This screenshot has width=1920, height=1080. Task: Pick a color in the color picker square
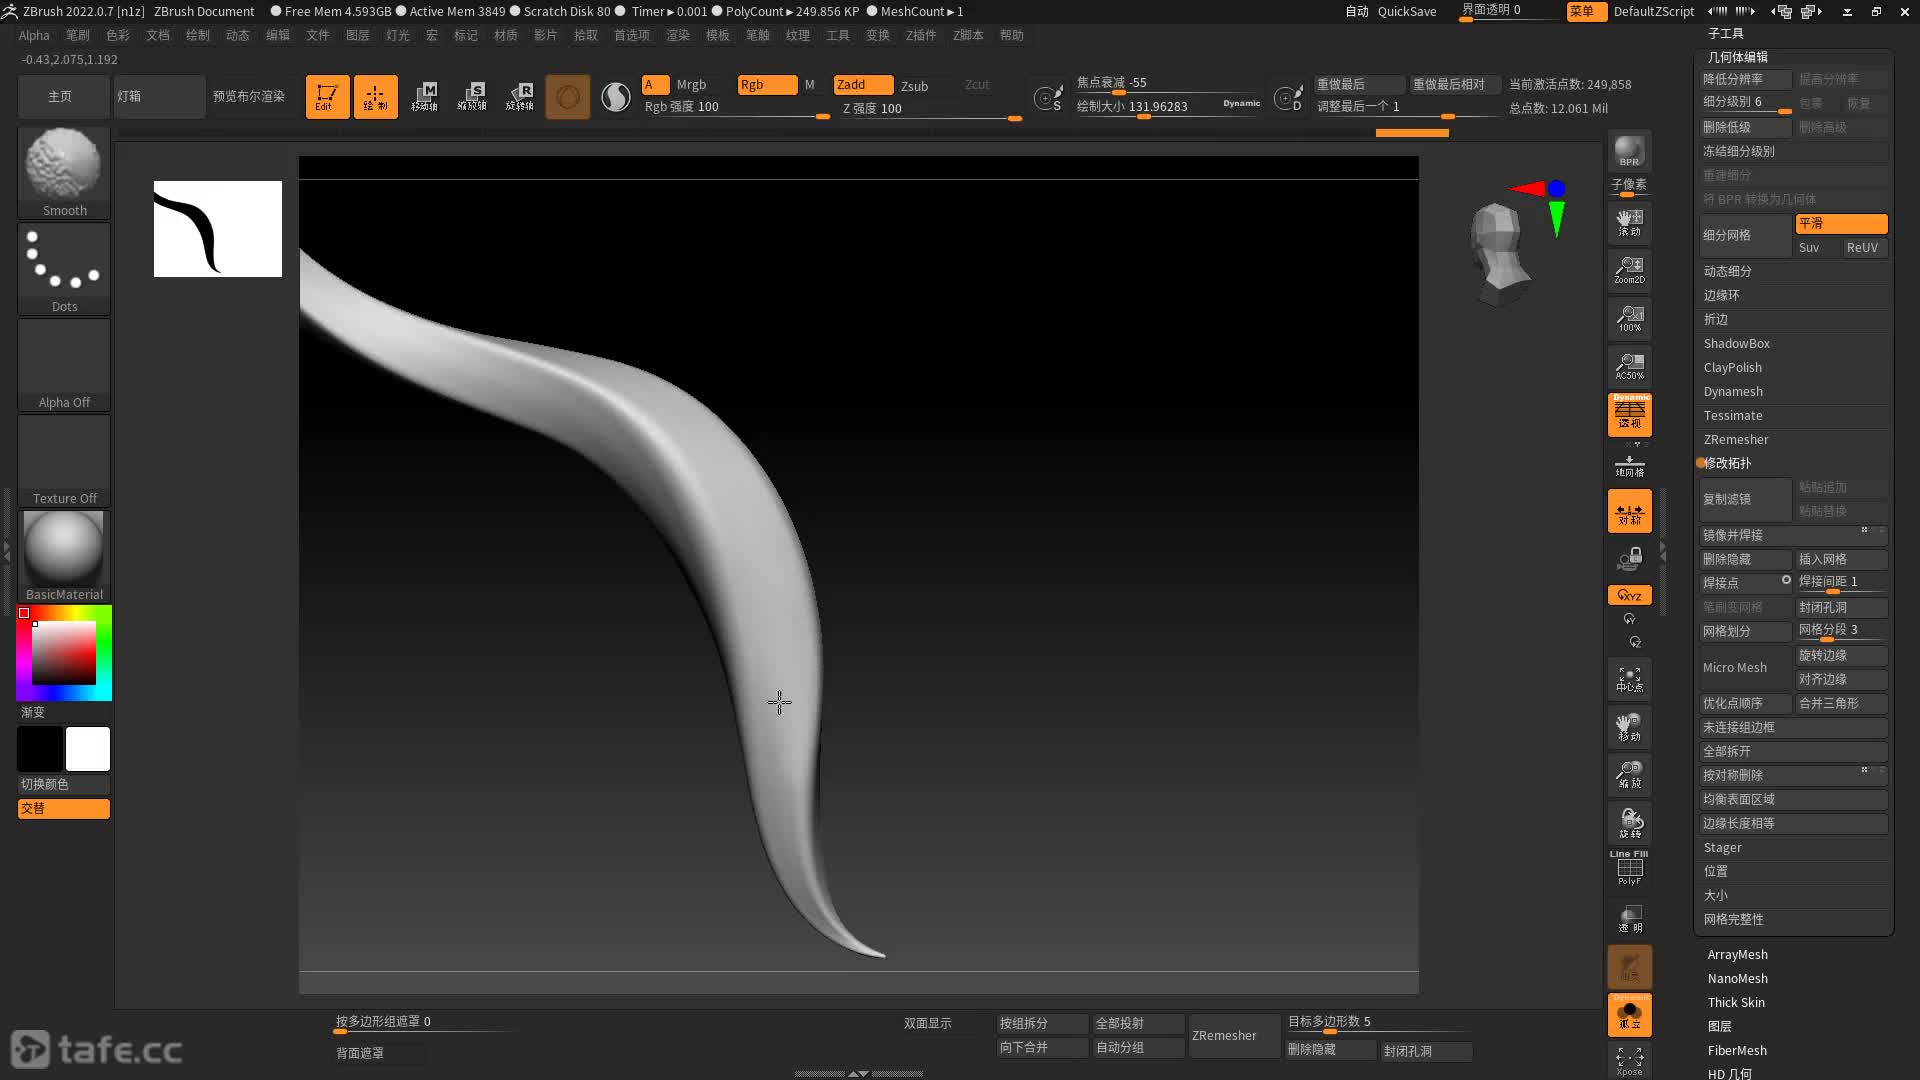(64, 653)
